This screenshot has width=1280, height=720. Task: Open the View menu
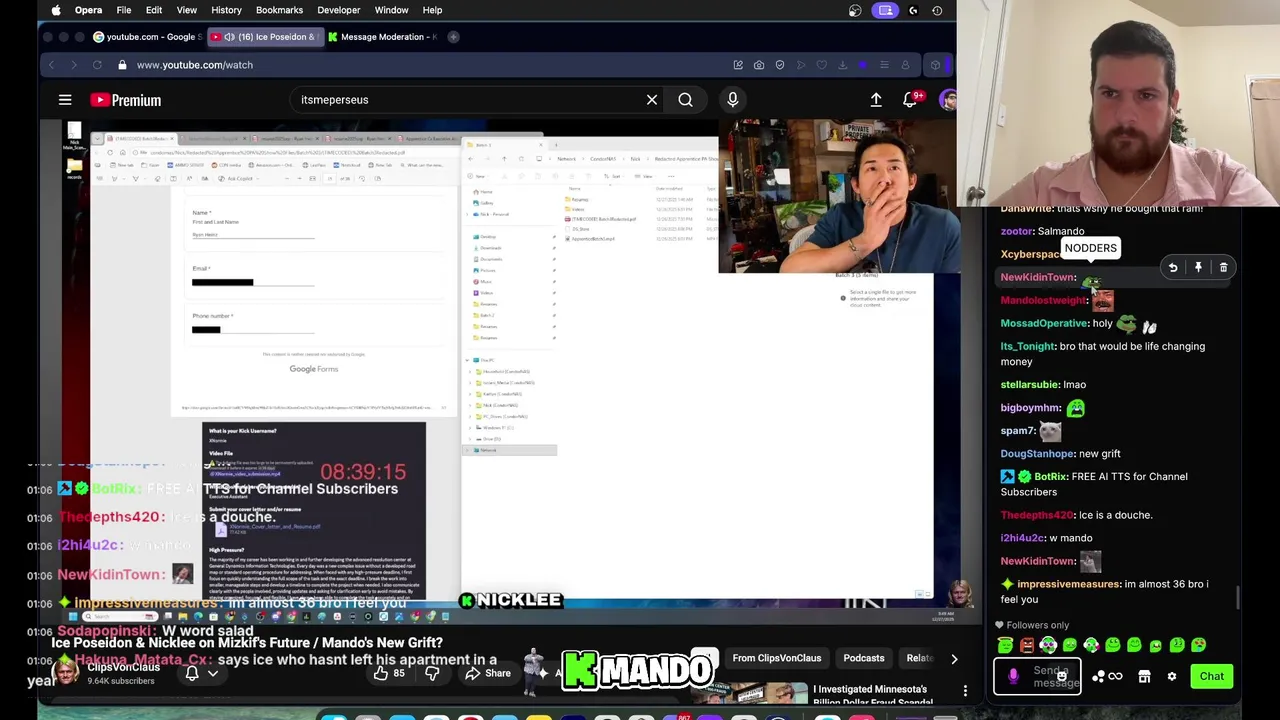[187, 10]
